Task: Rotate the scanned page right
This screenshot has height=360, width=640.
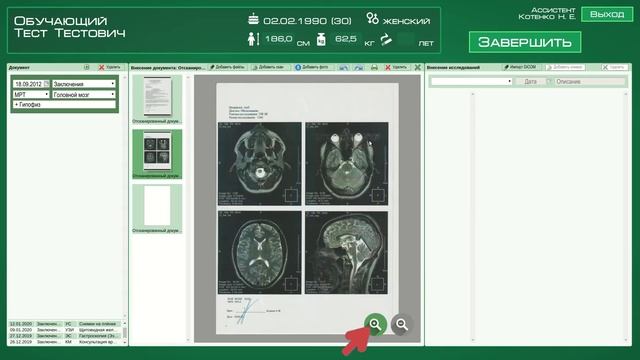Action: tap(359, 67)
